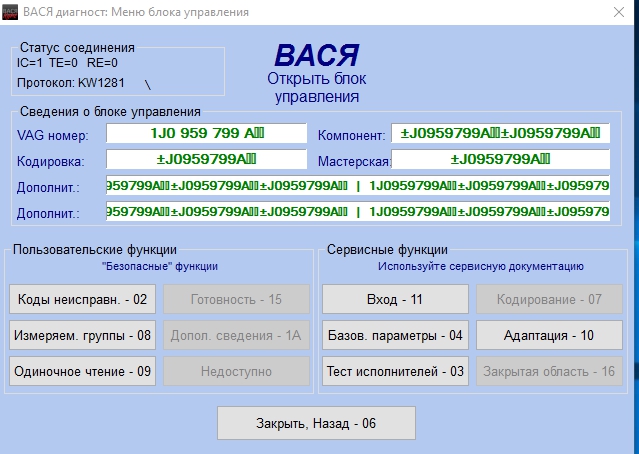The height and width of the screenshot is (454, 639).
Task: Click into the Мастерская field
Action: (x=500, y=160)
